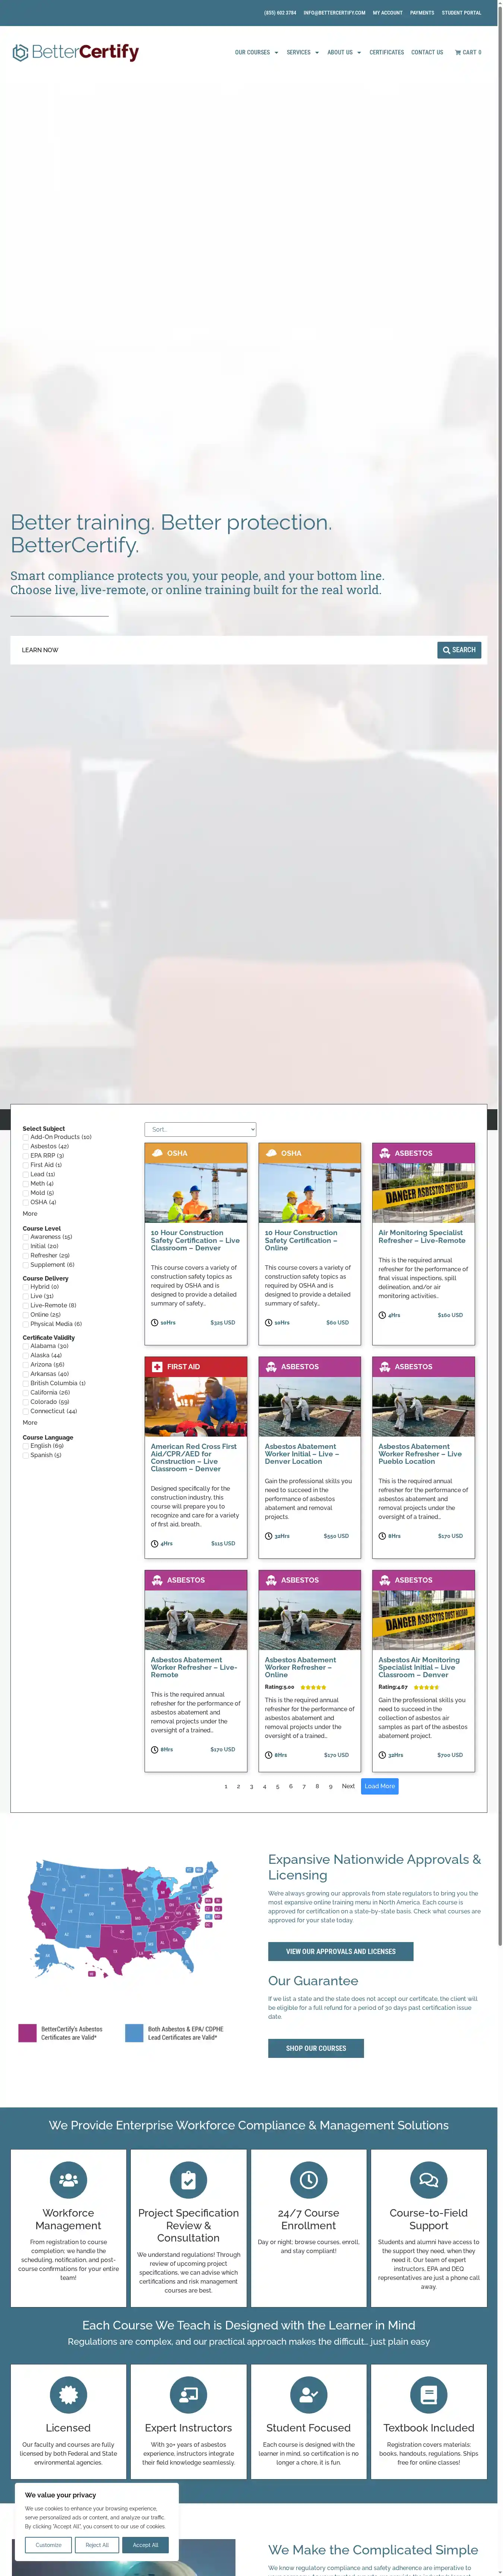Screen dimensions: 503x2576
Task: Tick the Spanish course language checkbox
Action: pos(26,1455)
